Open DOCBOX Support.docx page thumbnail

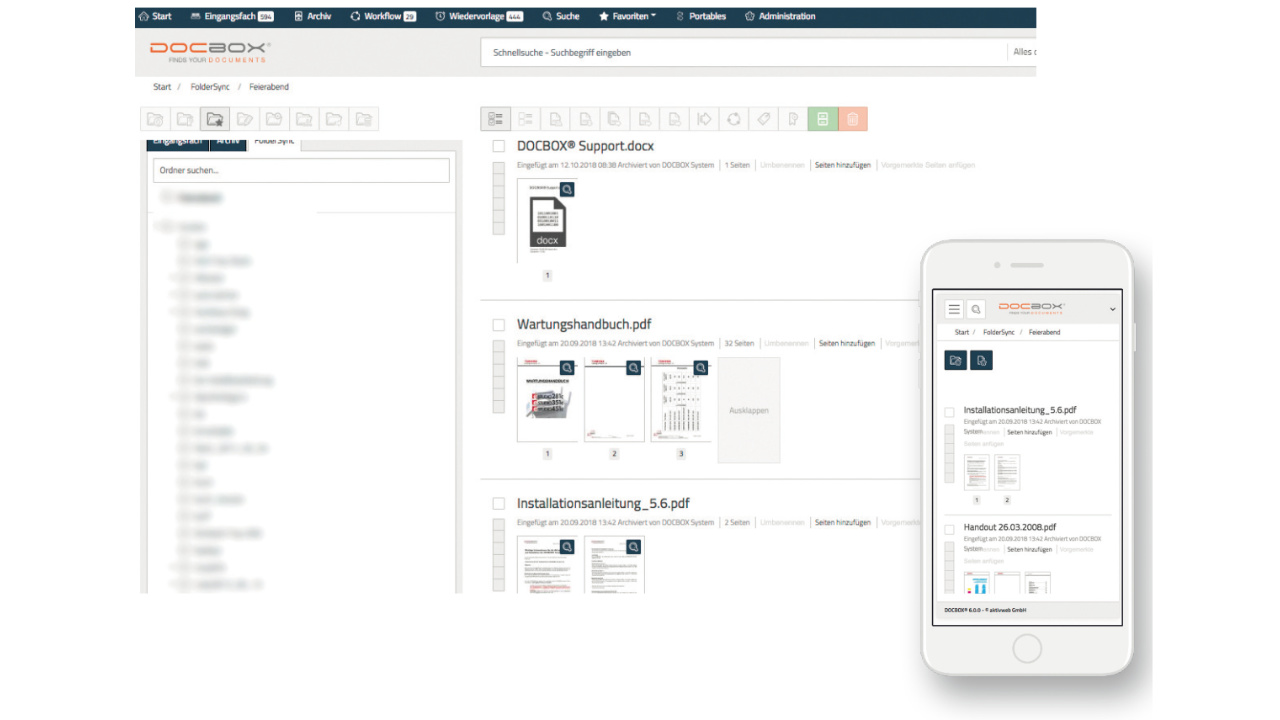547,221
